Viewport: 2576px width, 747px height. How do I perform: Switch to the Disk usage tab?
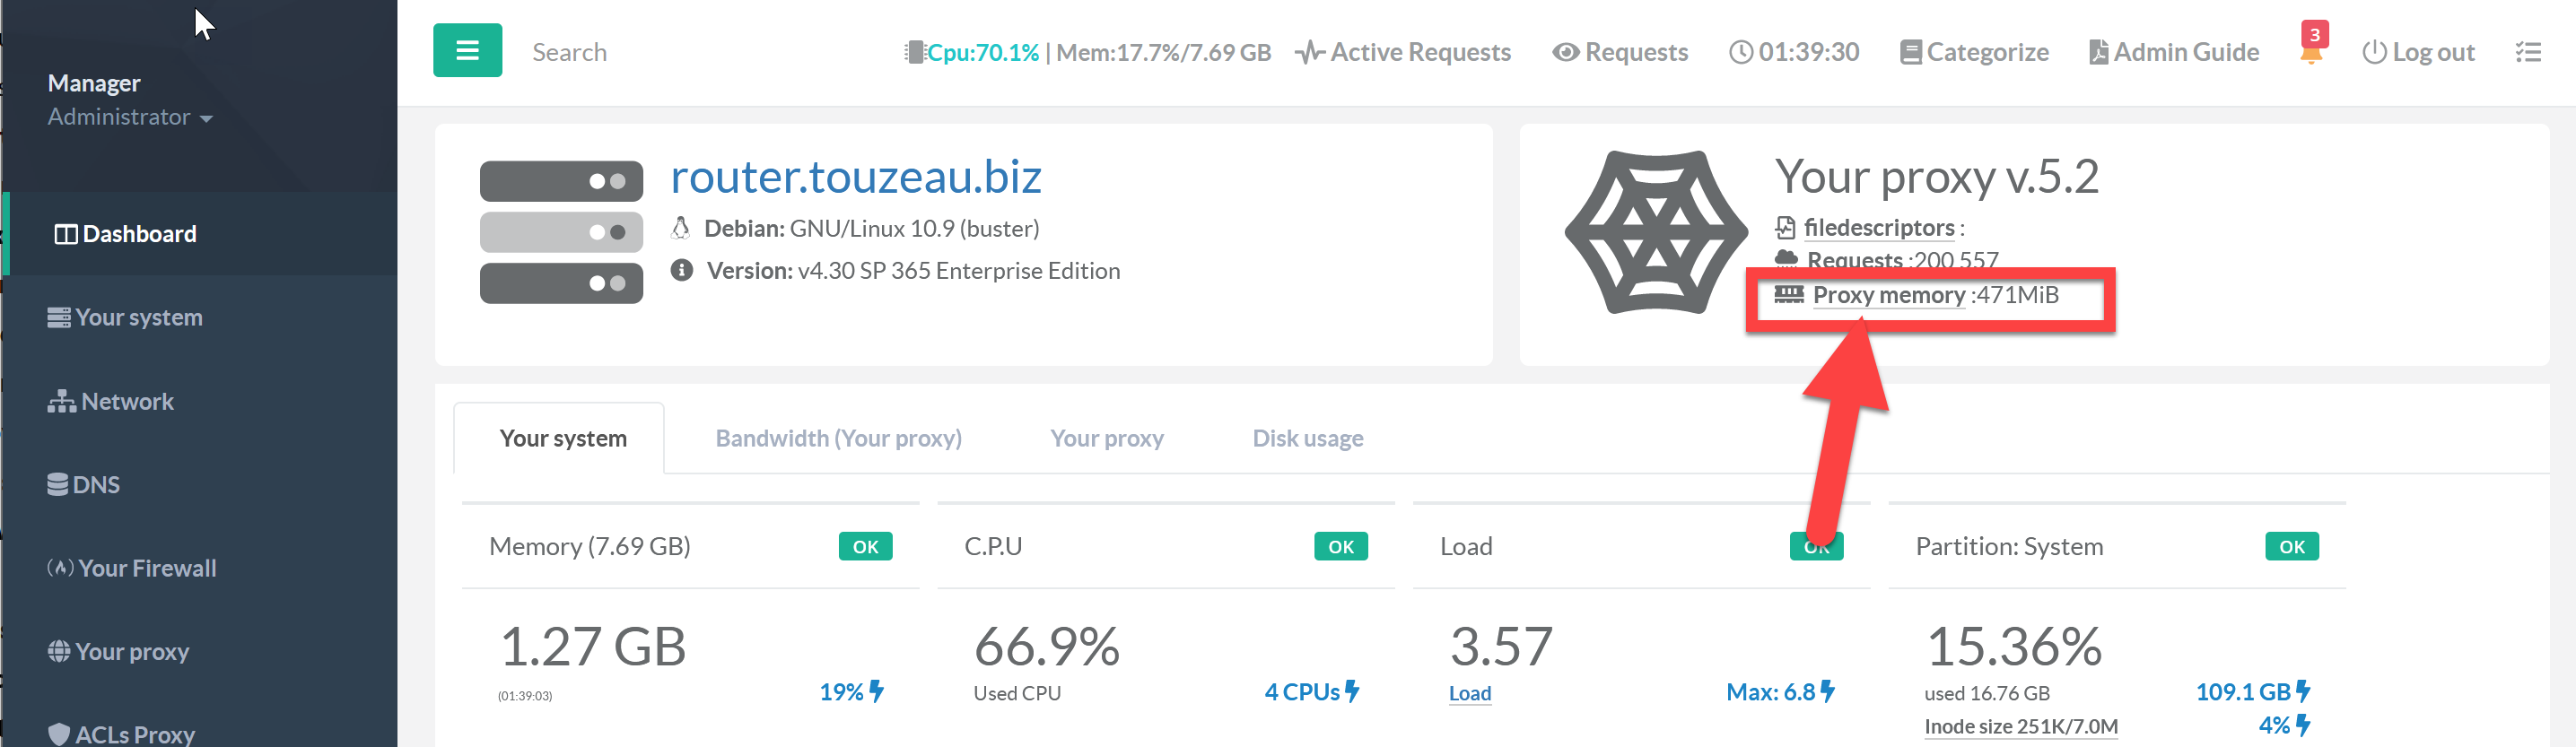pos(1307,438)
